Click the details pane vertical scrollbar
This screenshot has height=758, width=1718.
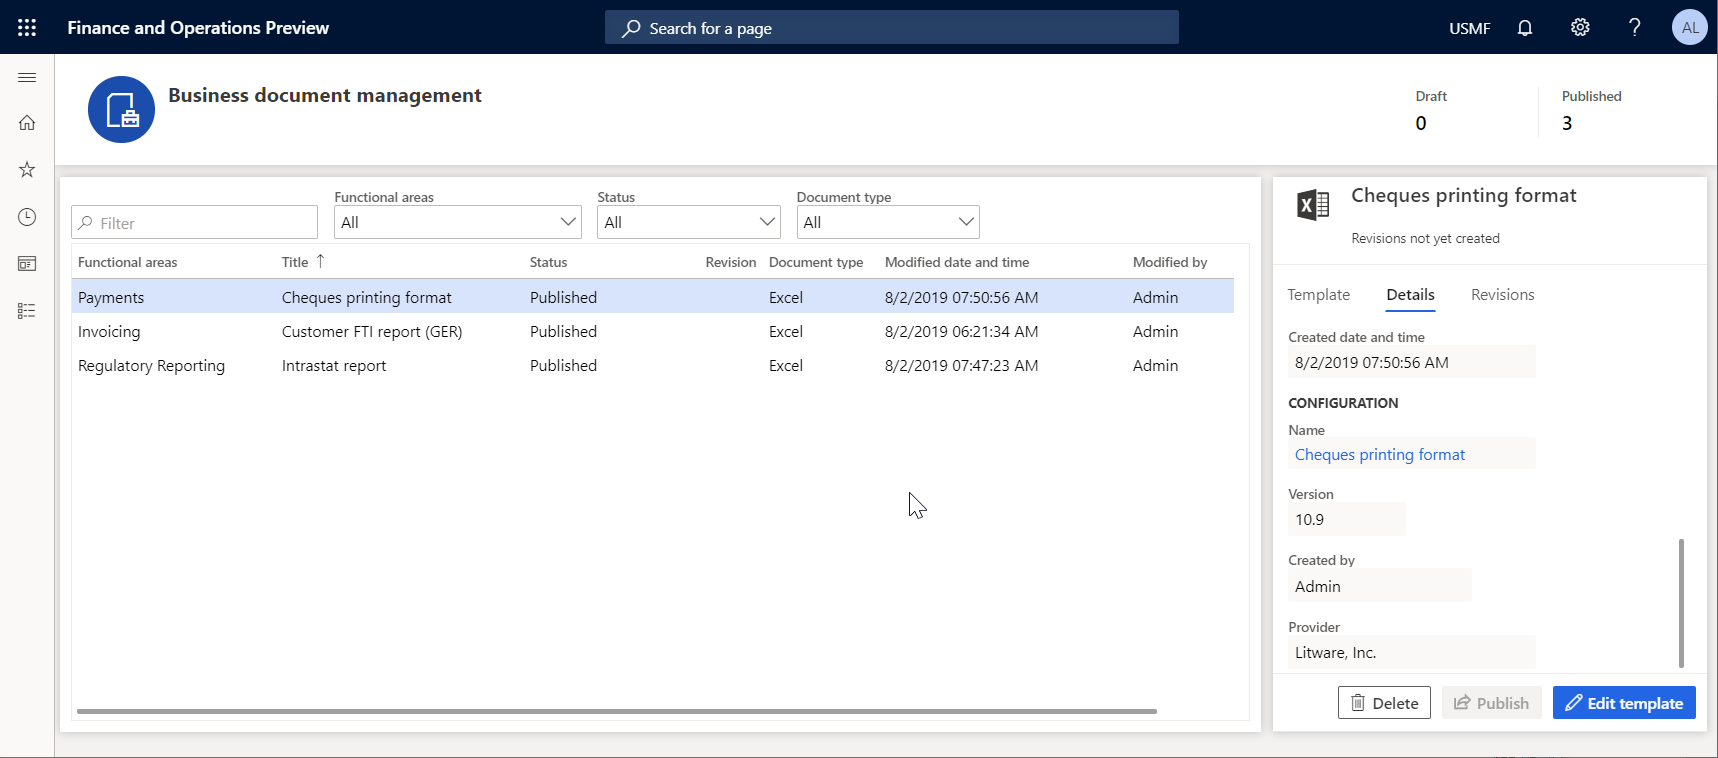1681,603
